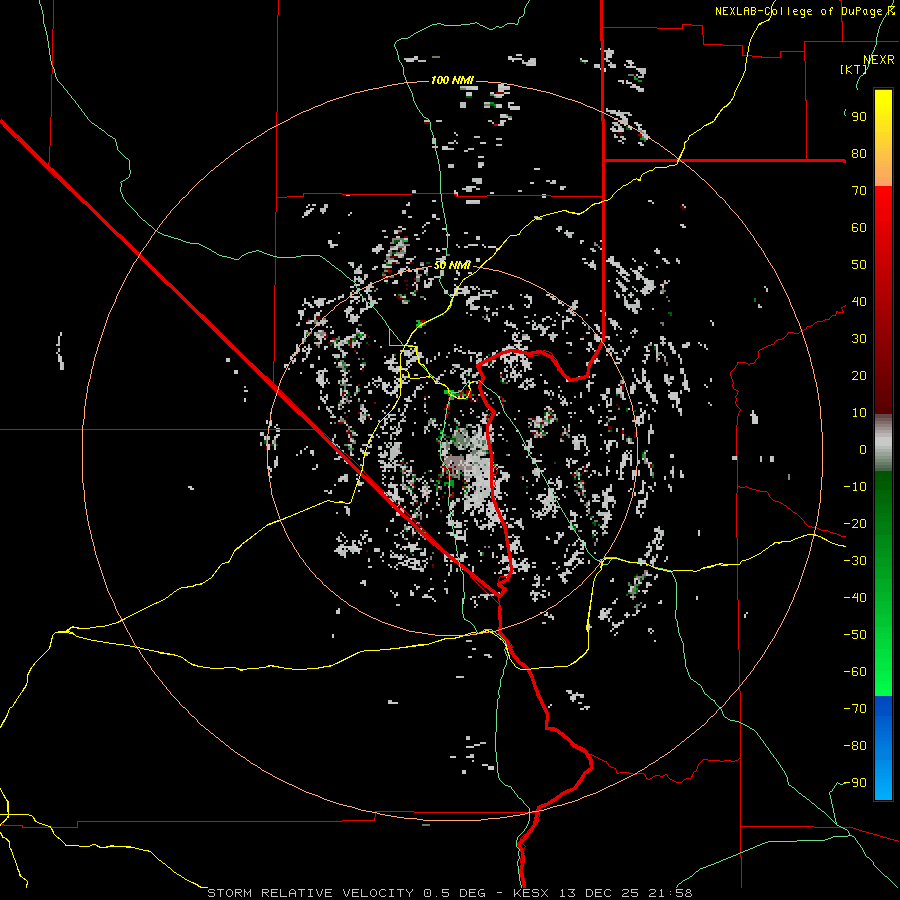Click the STORM RELATIVE VELOCITY caption text
900x900 pixels.
(x=311, y=893)
